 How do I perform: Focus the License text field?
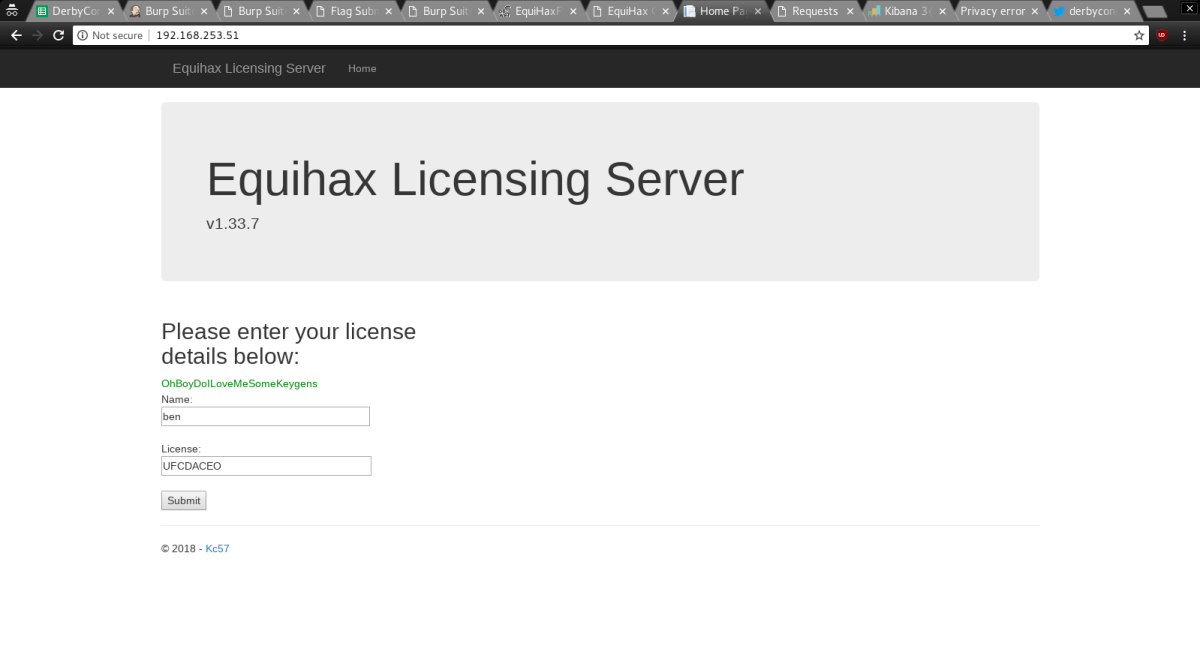(266, 466)
